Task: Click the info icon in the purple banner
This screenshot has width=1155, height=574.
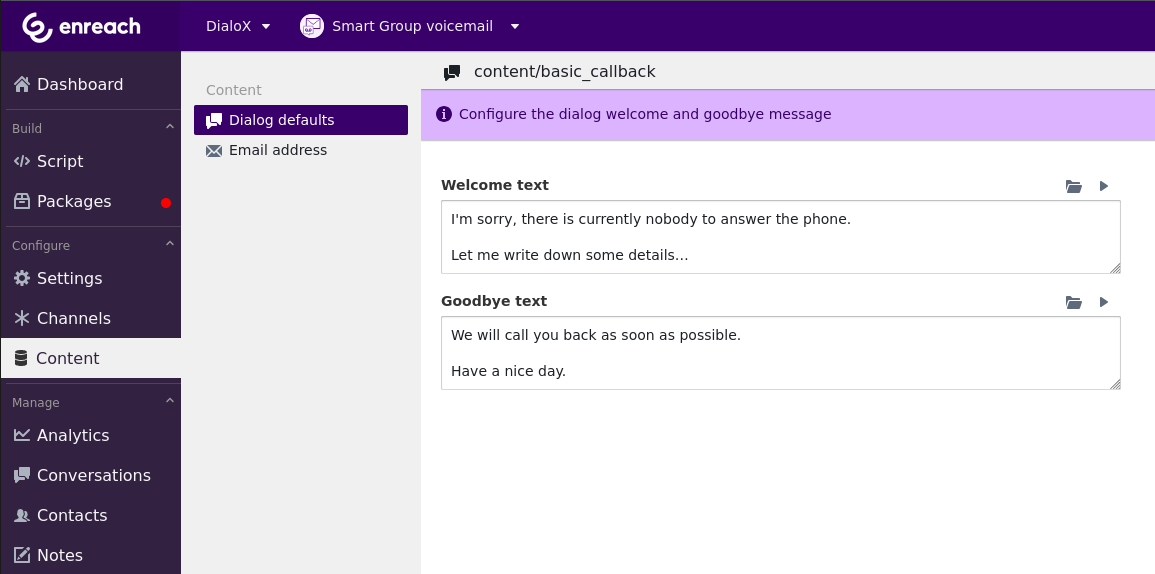Action: coord(444,114)
